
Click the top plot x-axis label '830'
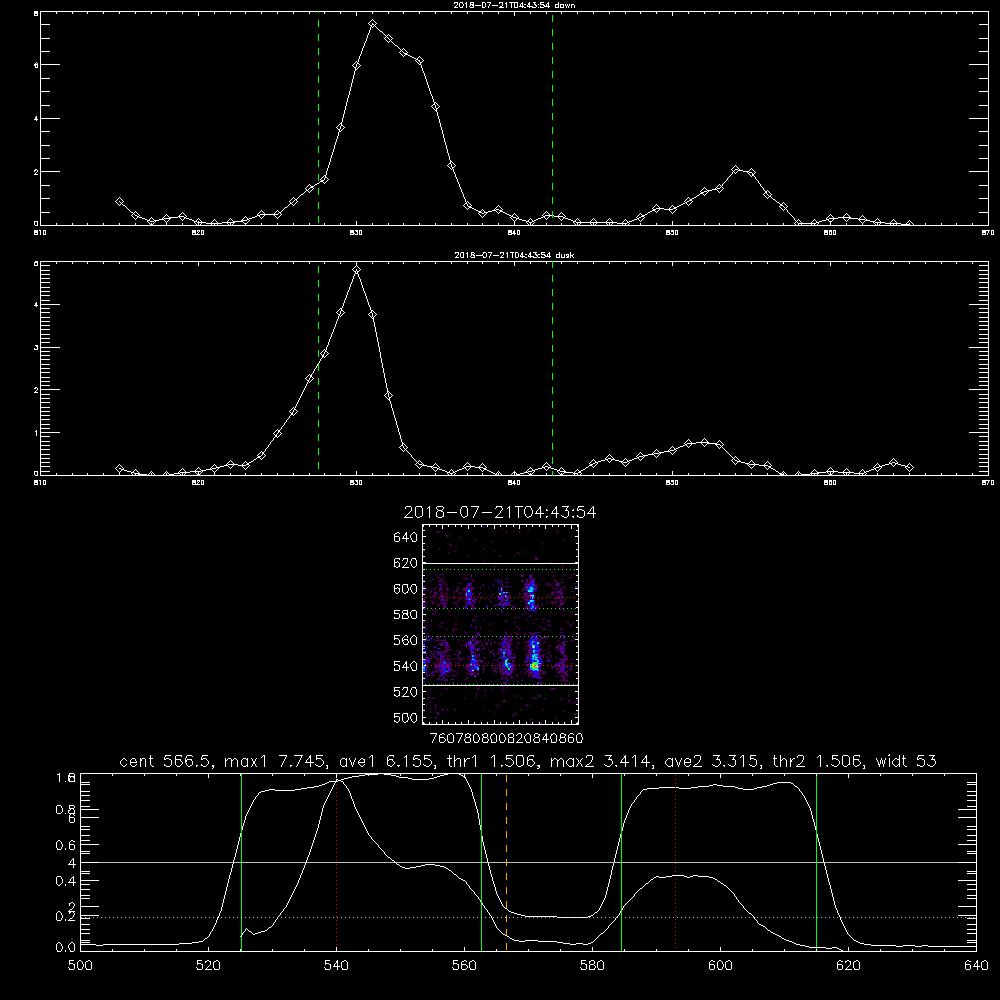tap(356, 233)
